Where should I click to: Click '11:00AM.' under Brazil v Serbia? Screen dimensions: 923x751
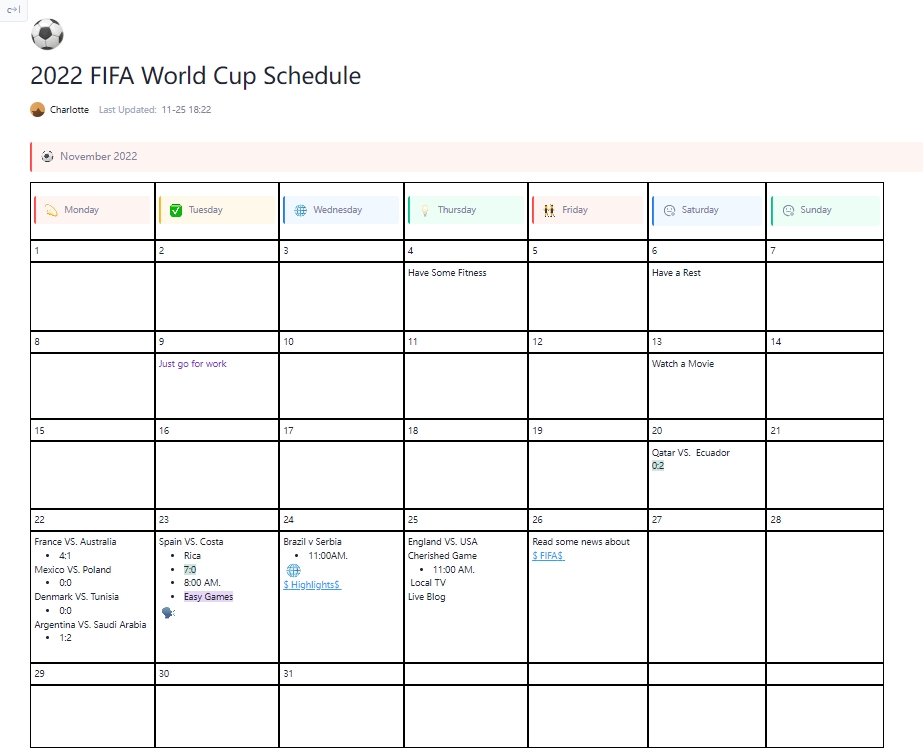pyautogui.click(x=328, y=556)
